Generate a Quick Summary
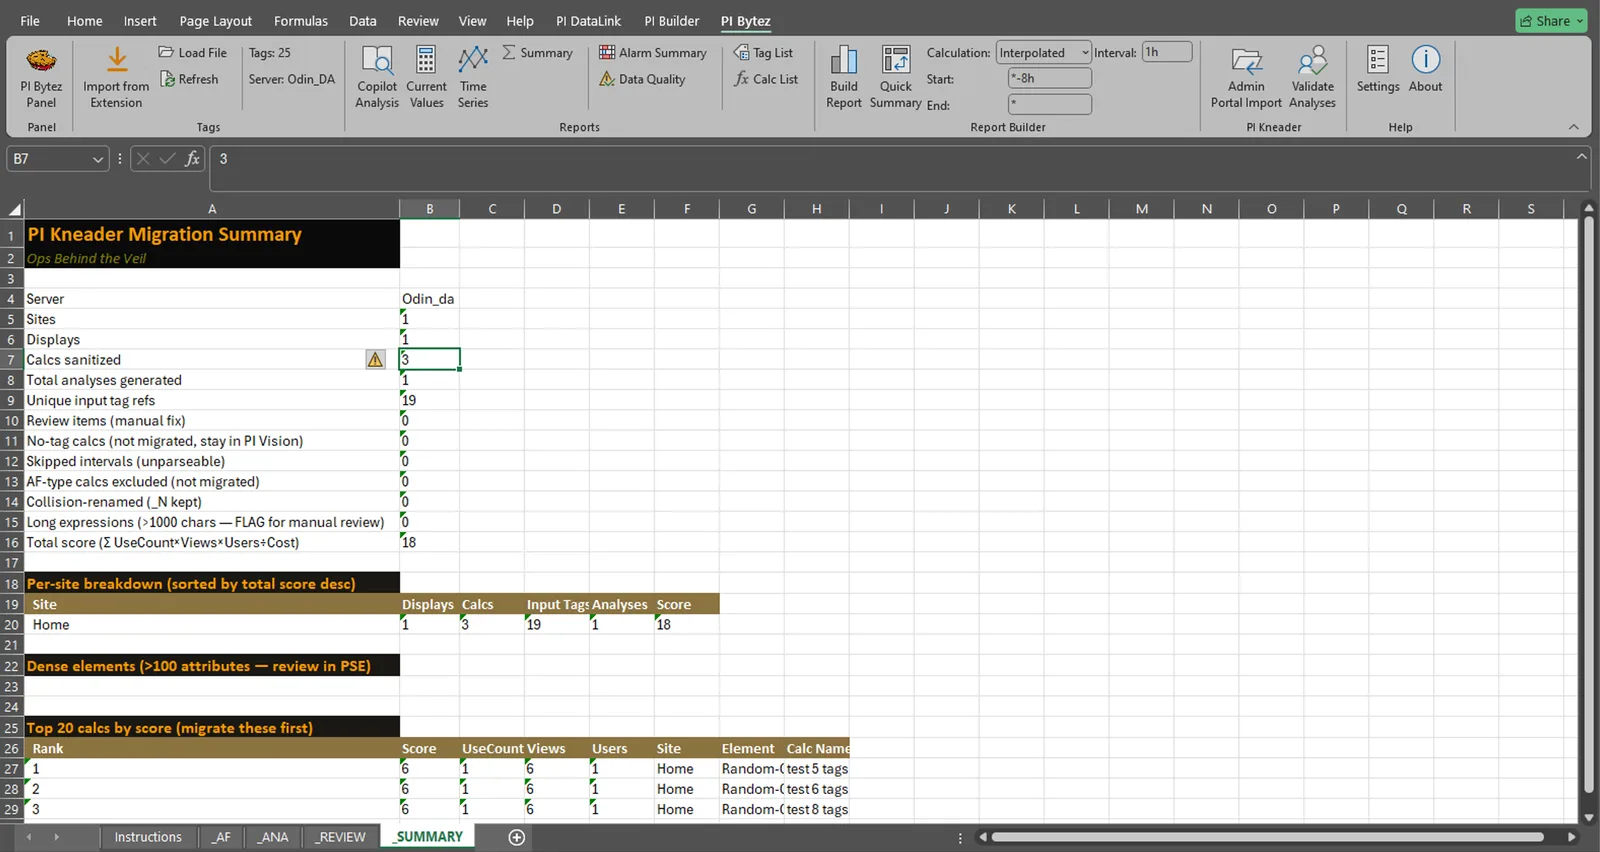This screenshot has height=852, width=1600. 896,77
